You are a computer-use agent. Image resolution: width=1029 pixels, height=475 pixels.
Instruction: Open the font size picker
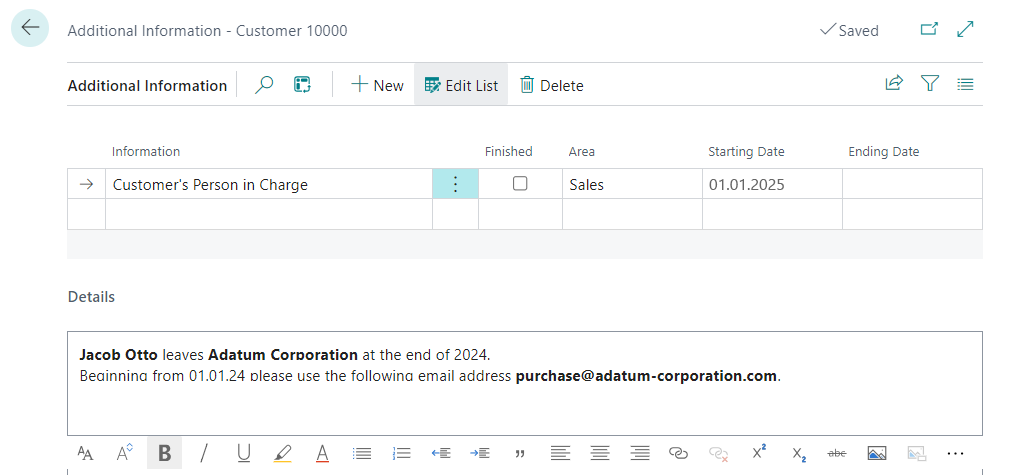click(85, 453)
